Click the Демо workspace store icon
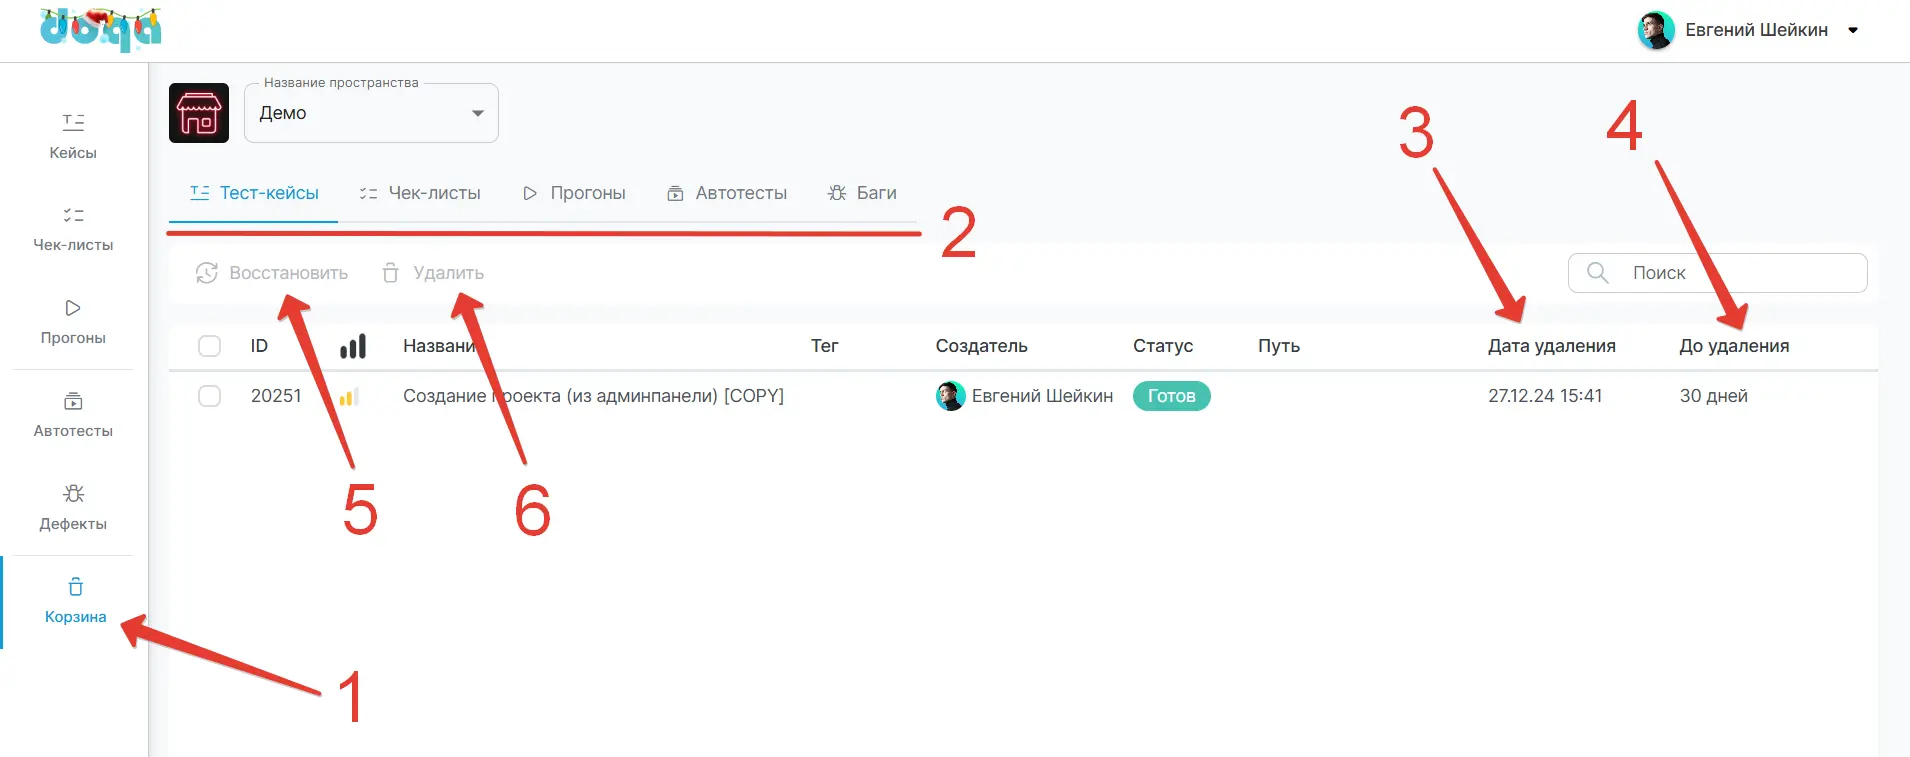The image size is (1910, 757). pos(199,113)
